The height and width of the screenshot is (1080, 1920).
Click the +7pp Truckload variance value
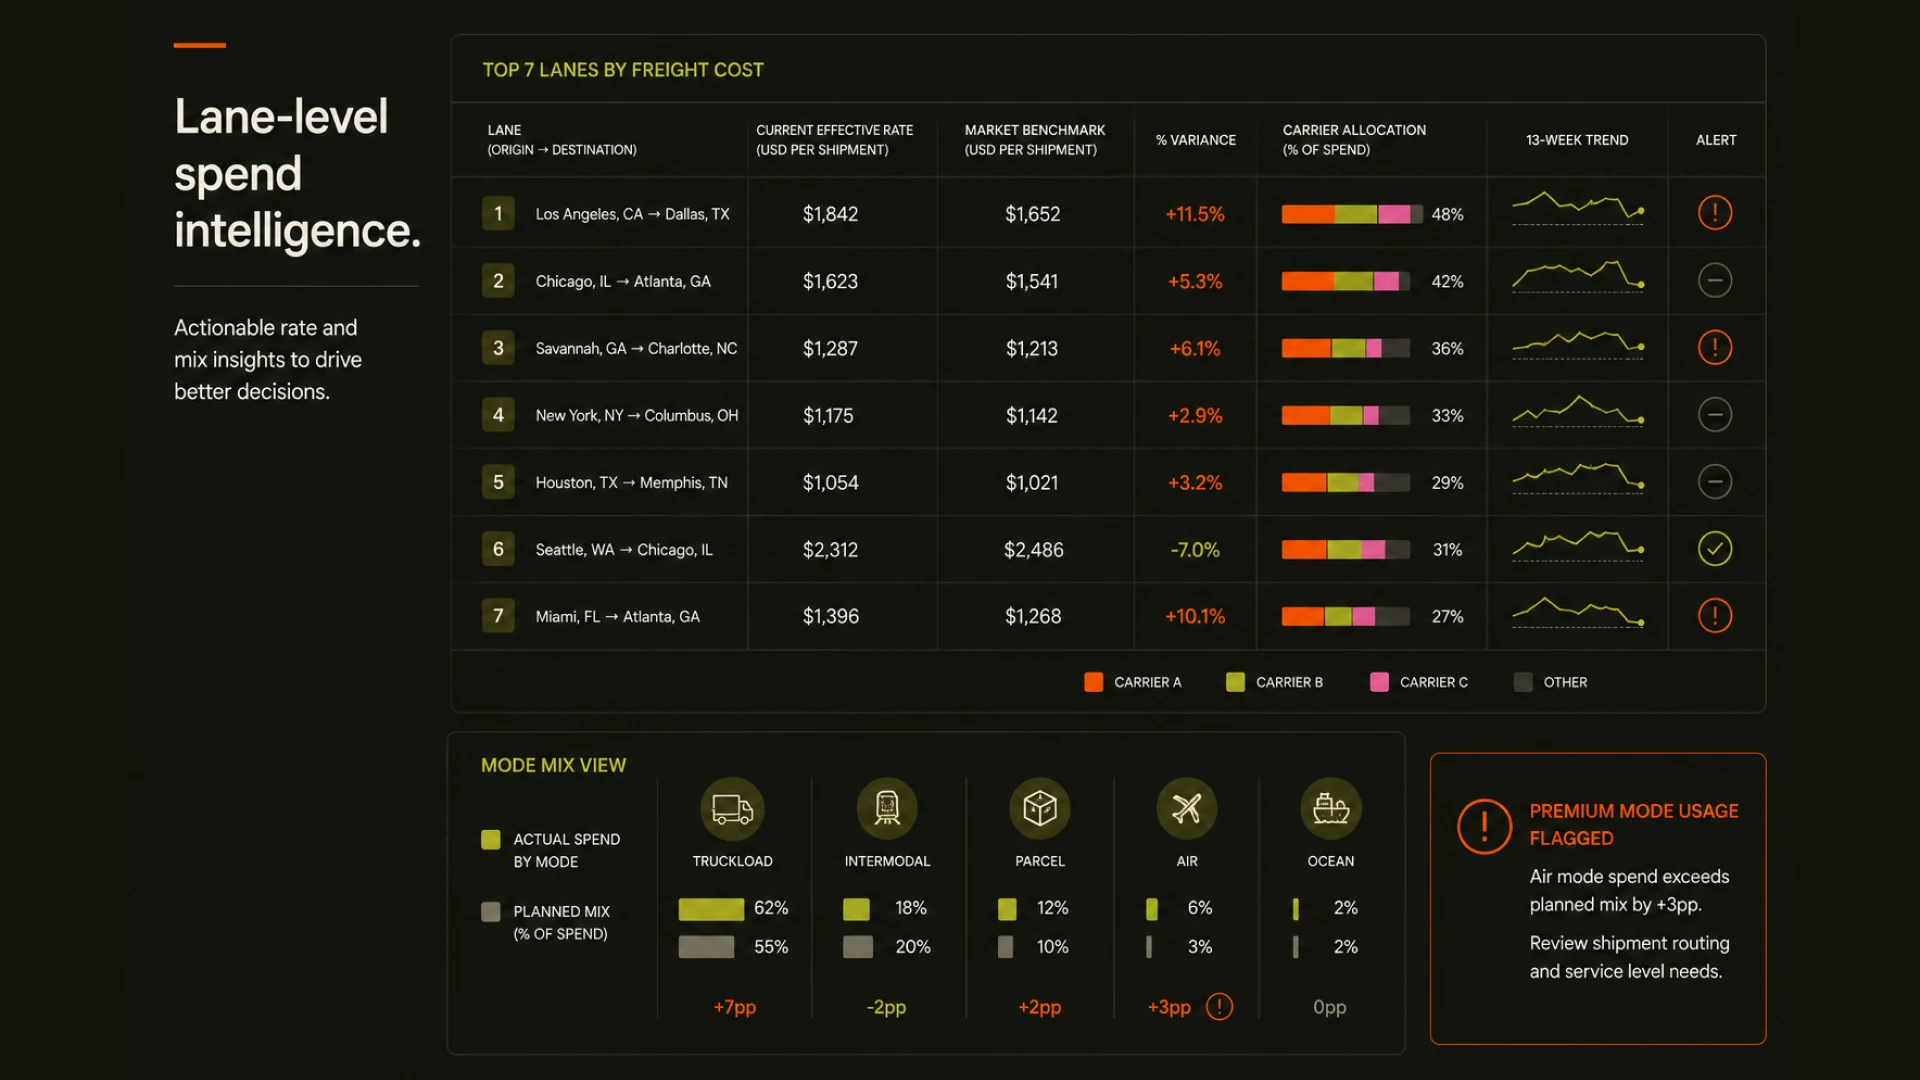(x=734, y=1007)
